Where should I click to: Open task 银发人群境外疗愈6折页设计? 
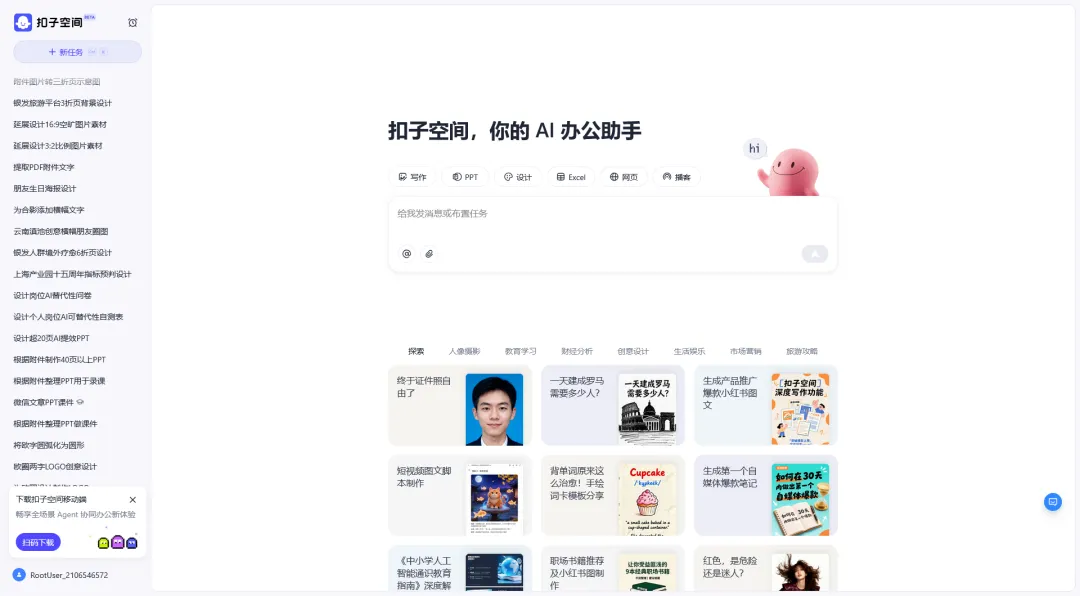point(63,253)
